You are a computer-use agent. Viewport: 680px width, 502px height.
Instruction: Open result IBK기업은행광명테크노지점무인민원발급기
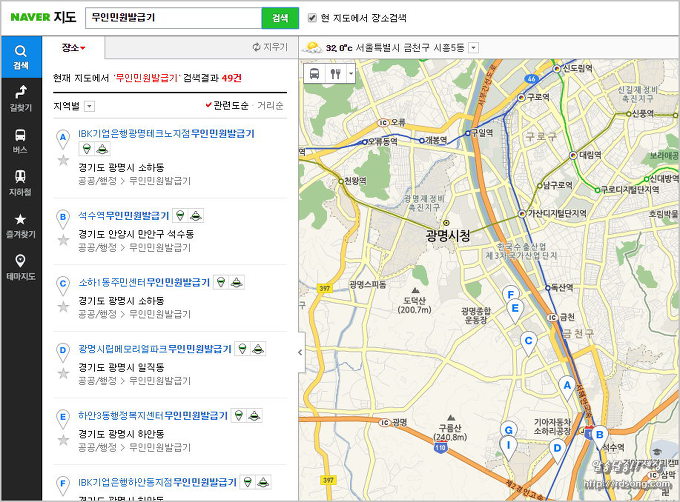166,134
